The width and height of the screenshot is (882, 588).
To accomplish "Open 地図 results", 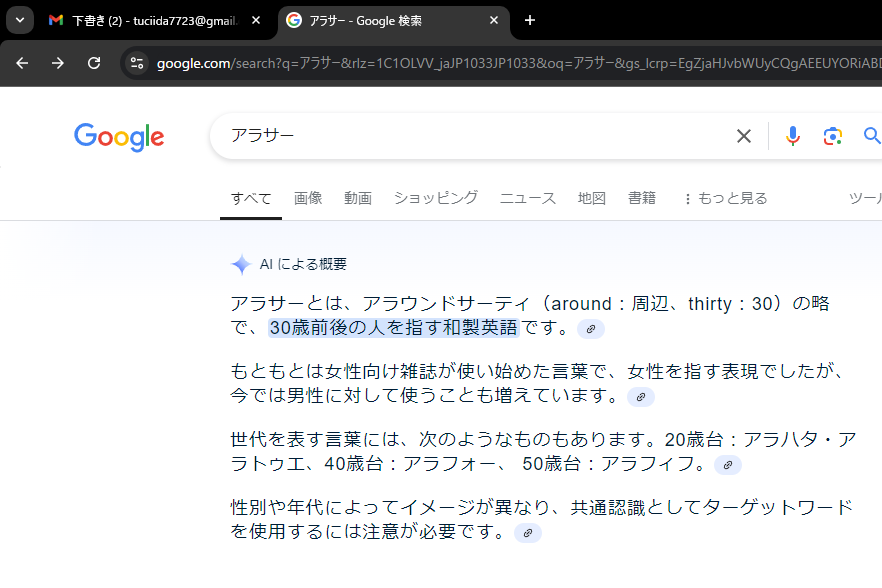I will pos(592,199).
